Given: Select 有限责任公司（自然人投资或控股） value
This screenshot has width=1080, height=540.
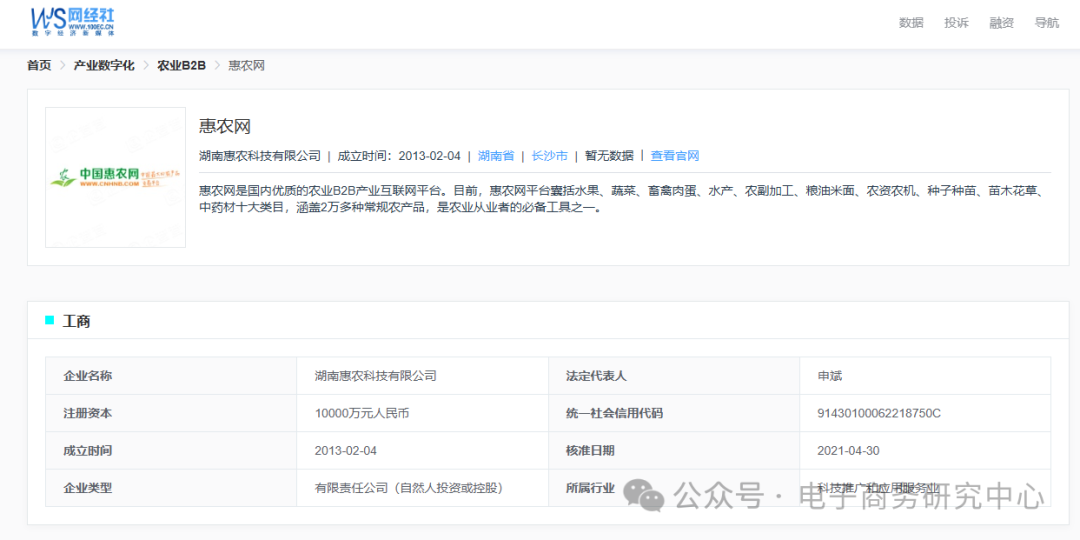Looking at the screenshot, I should (409, 488).
